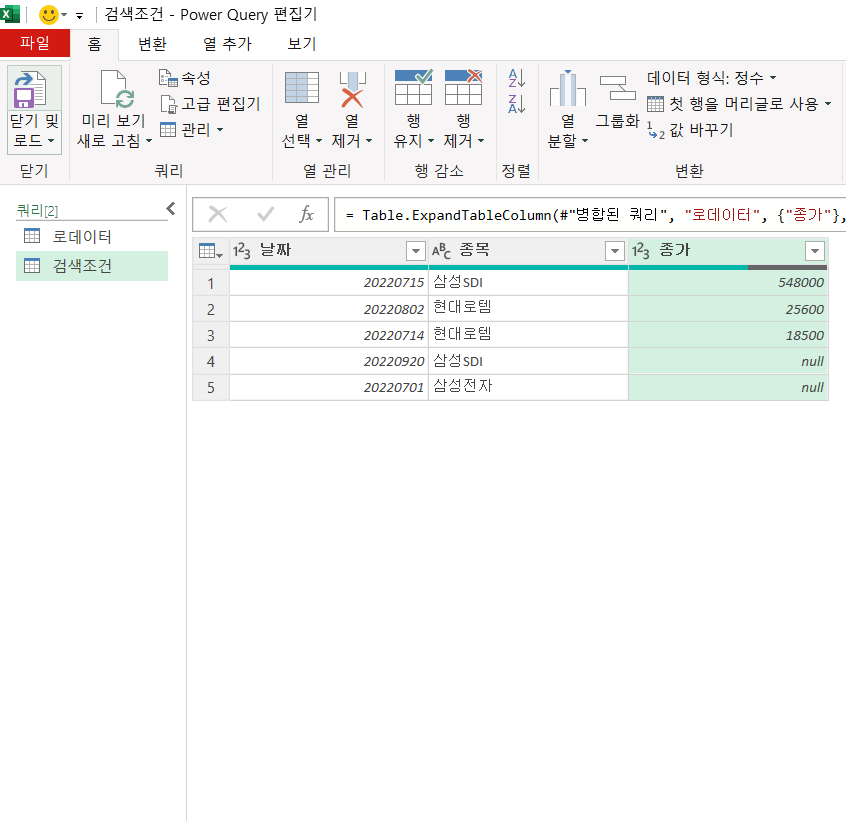846x821 pixels.
Task: Click the 종목 column data type icon
Action: click(x=441, y=251)
